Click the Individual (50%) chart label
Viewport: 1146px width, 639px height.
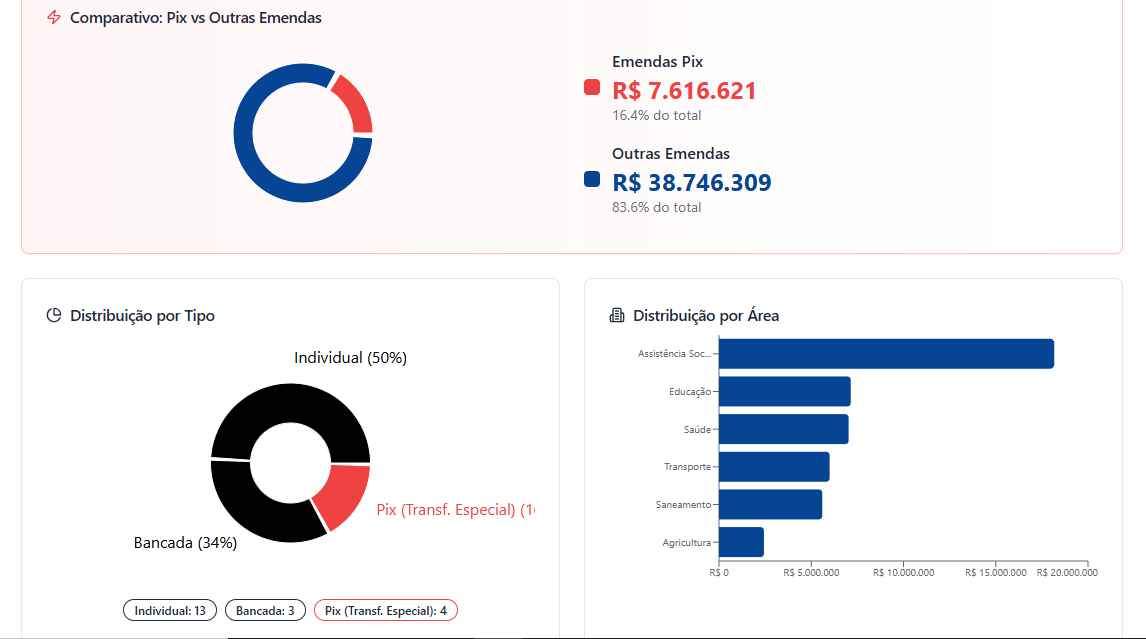coord(350,358)
